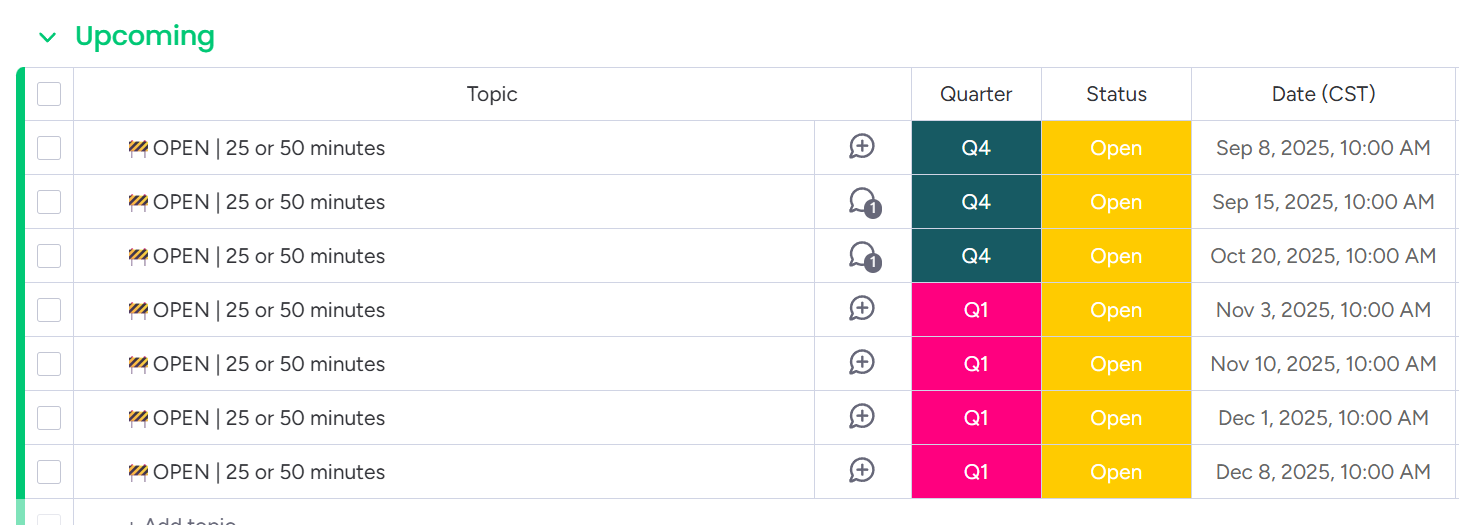Open Q4 quarter label on Sep 15 row
Image resolution: width=1459 pixels, height=525 pixels.
976,202
